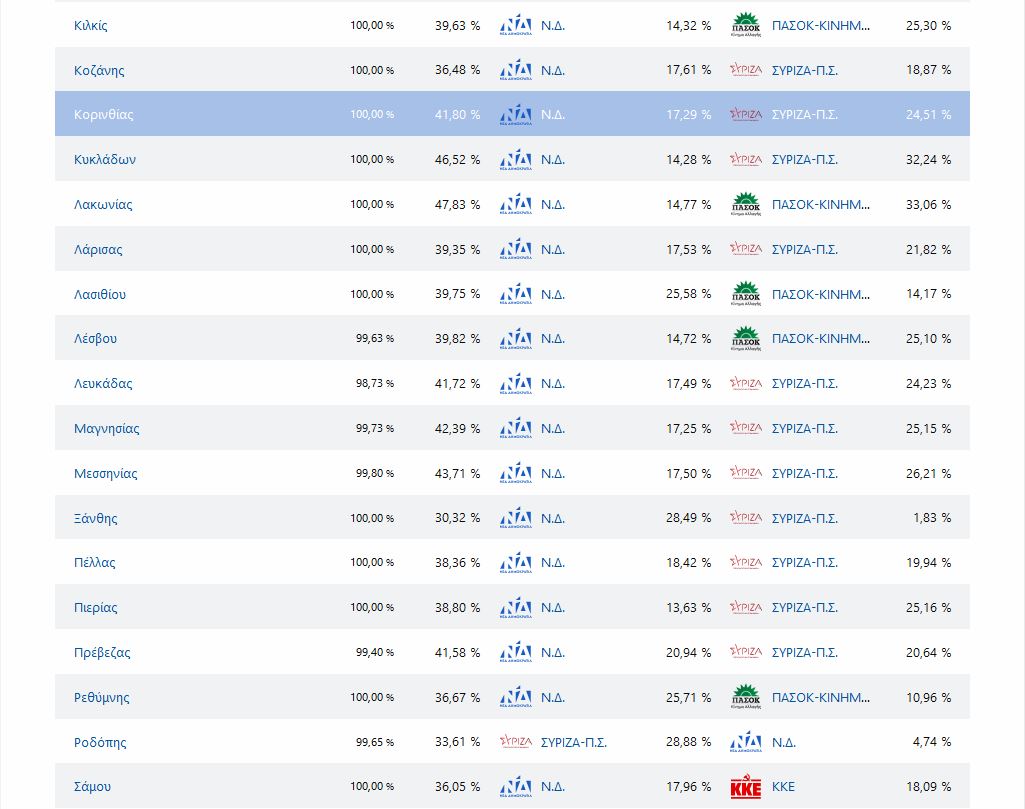1025x809 pixels.
Task: Select the Μεσσηνίας district link
Action: point(105,474)
